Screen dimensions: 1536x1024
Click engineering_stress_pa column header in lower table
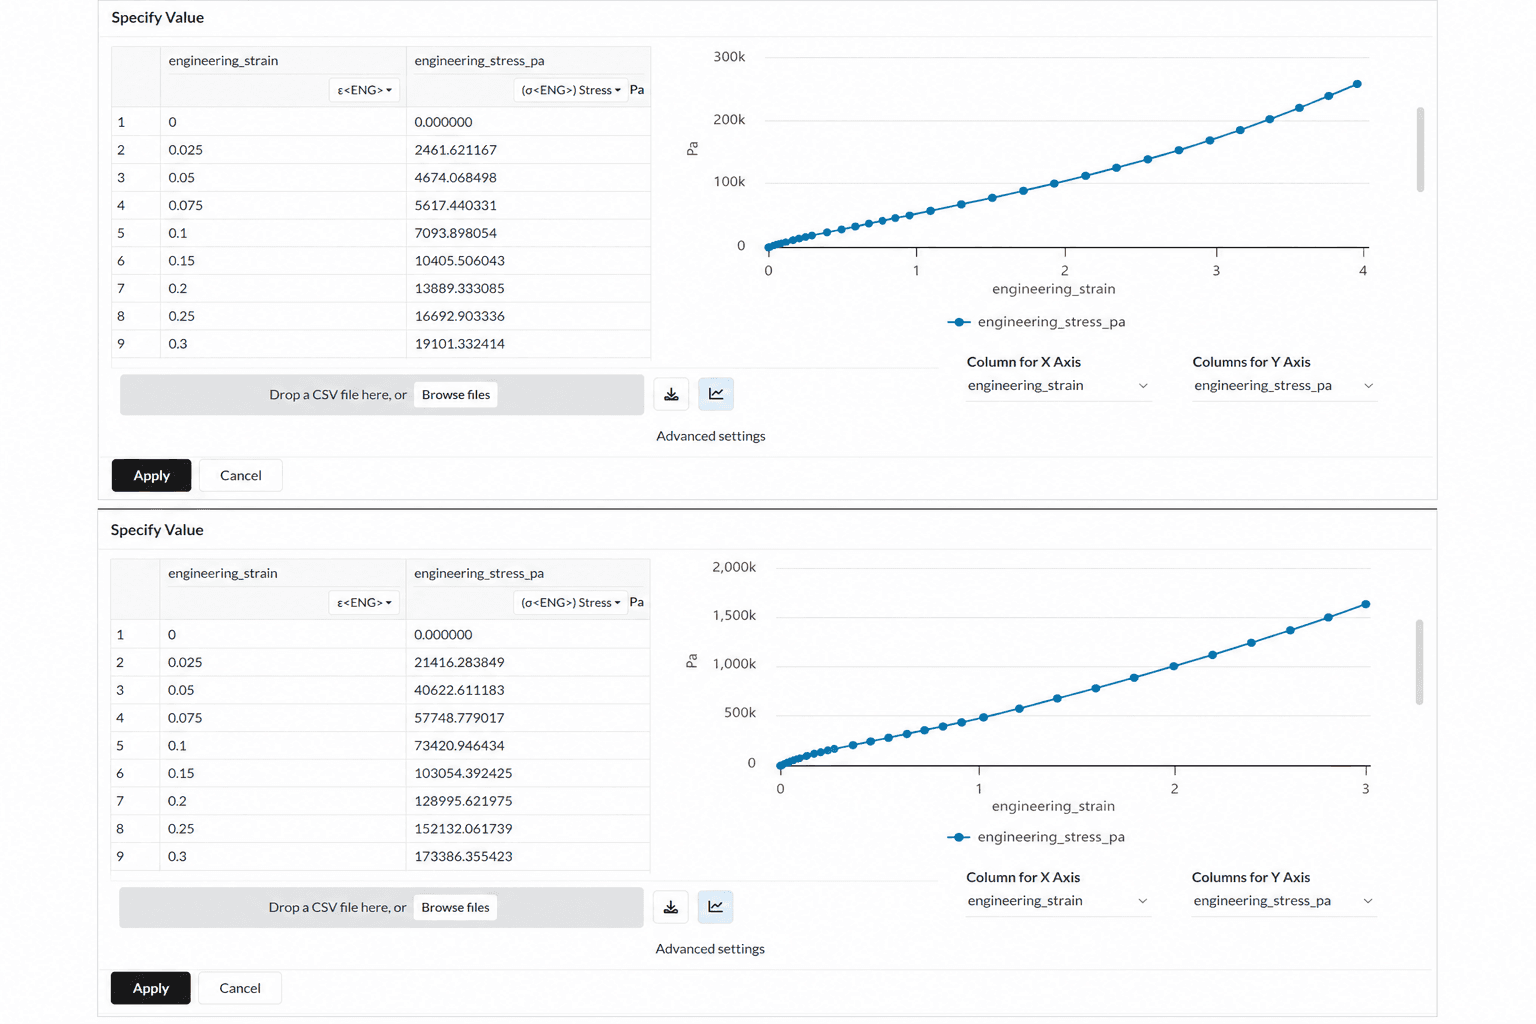click(479, 574)
